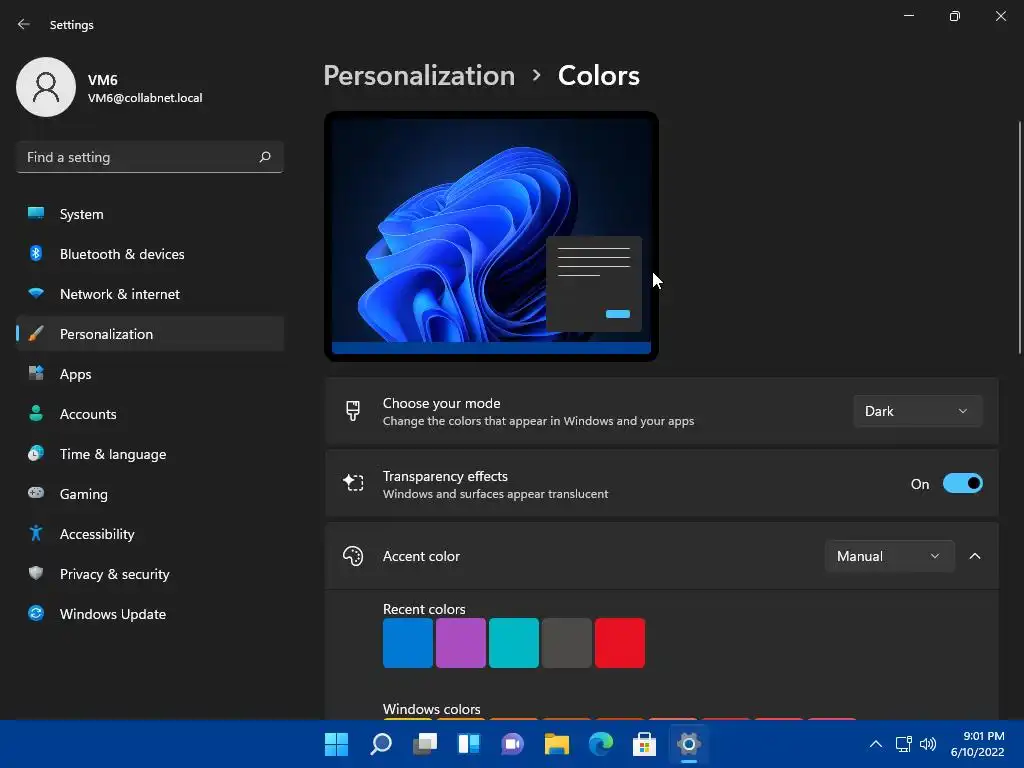
Task: Open Accessibility settings category
Action: [150, 534]
